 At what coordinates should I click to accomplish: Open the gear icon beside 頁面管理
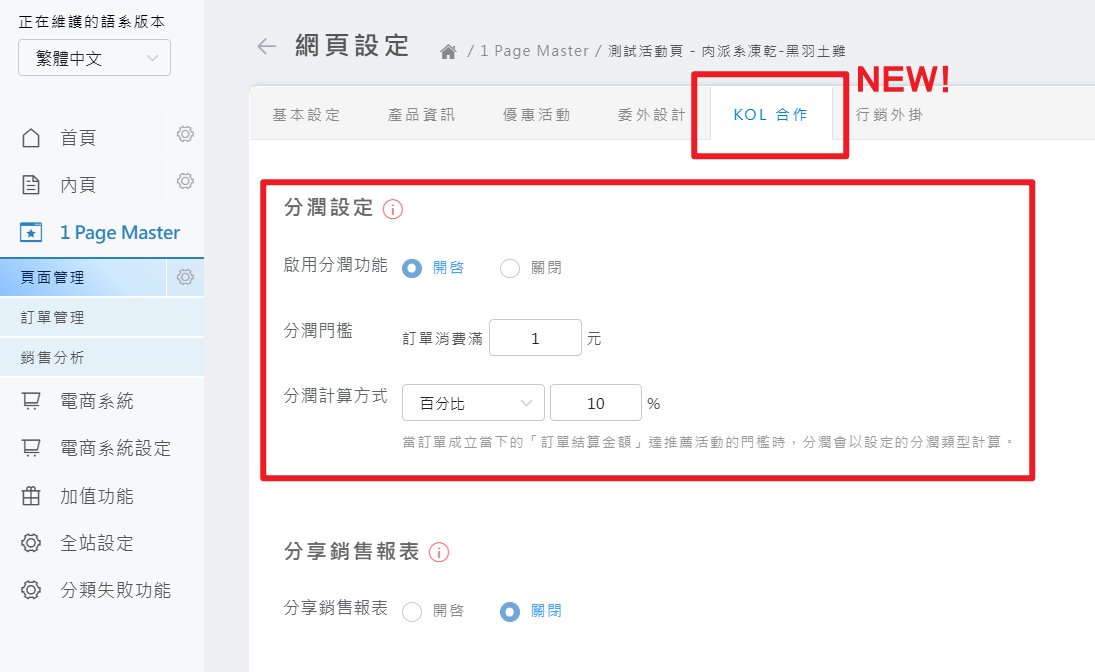[185, 277]
